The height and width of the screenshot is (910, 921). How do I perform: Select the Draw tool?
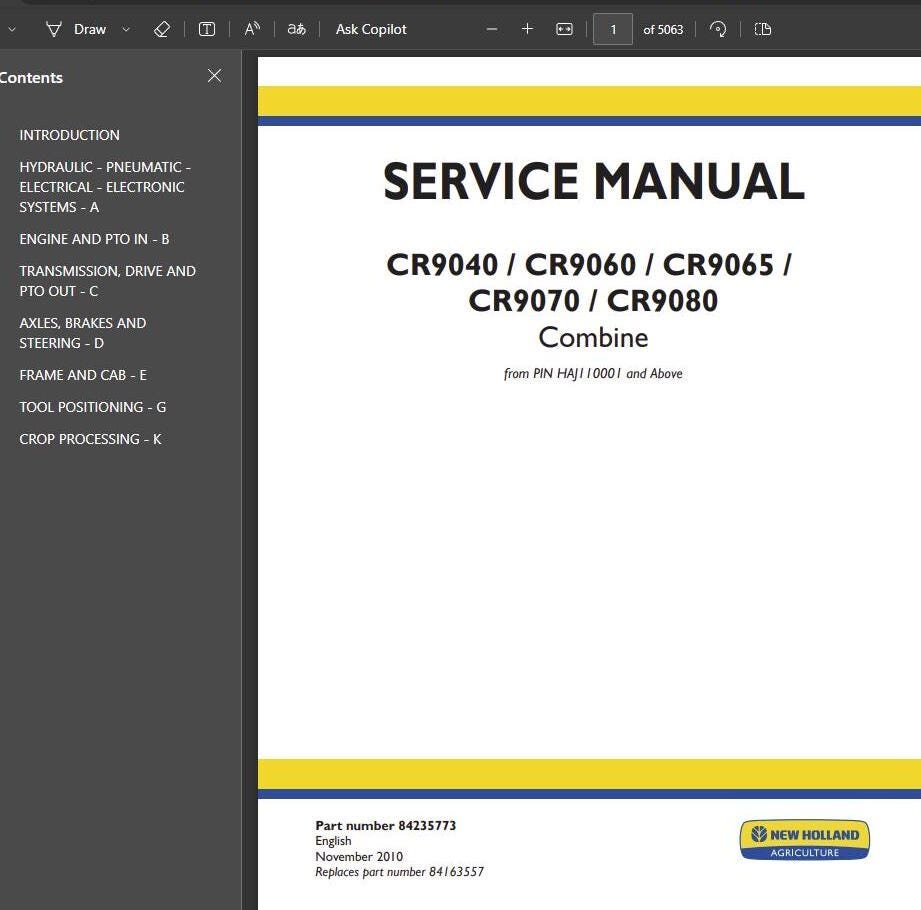point(76,29)
